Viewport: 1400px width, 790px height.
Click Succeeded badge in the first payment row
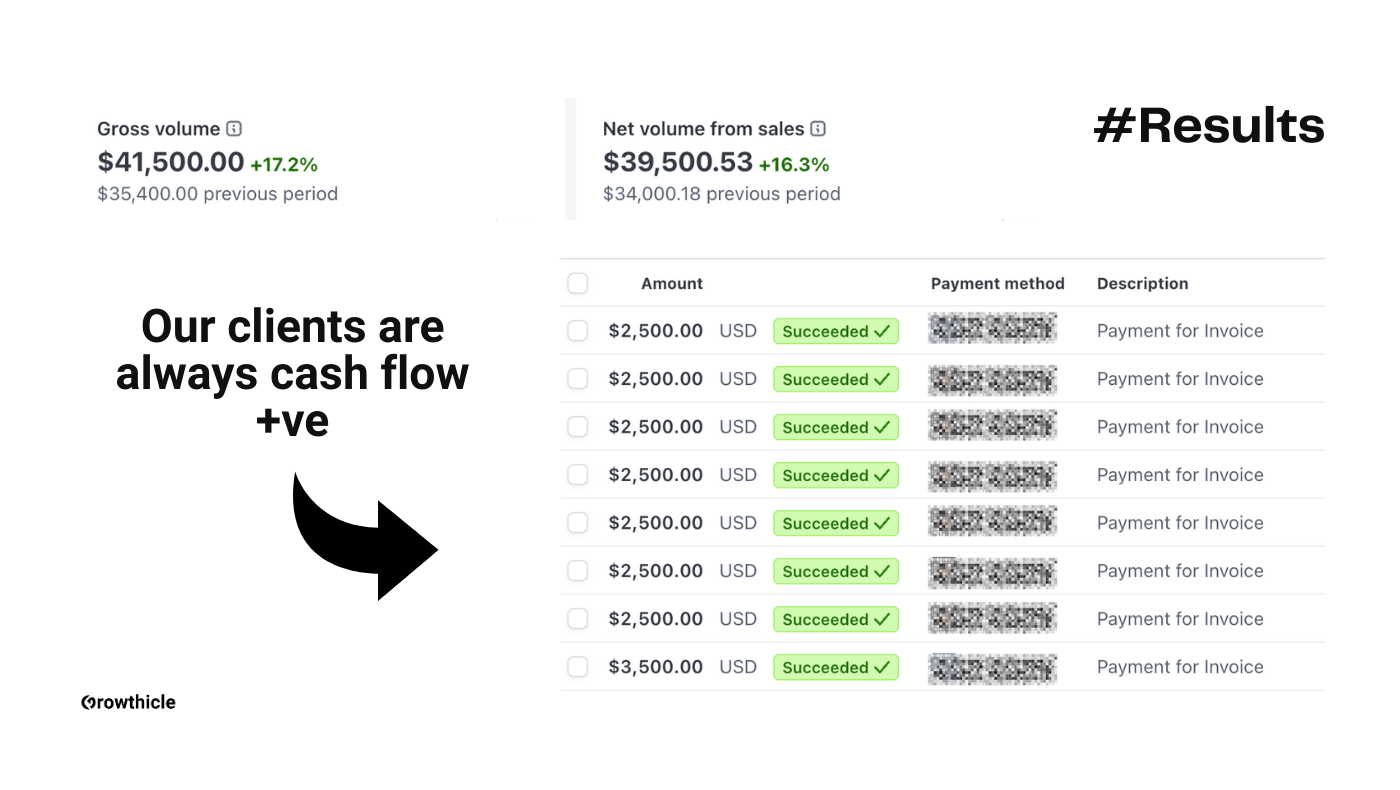[x=836, y=331]
